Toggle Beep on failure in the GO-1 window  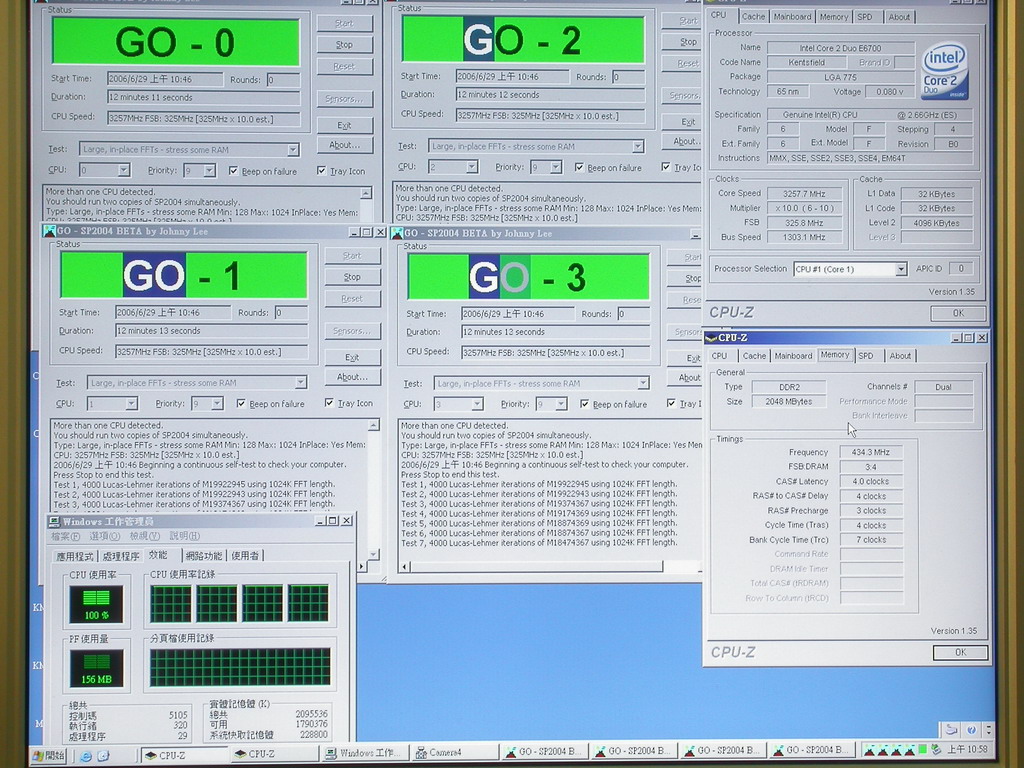pos(242,404)
